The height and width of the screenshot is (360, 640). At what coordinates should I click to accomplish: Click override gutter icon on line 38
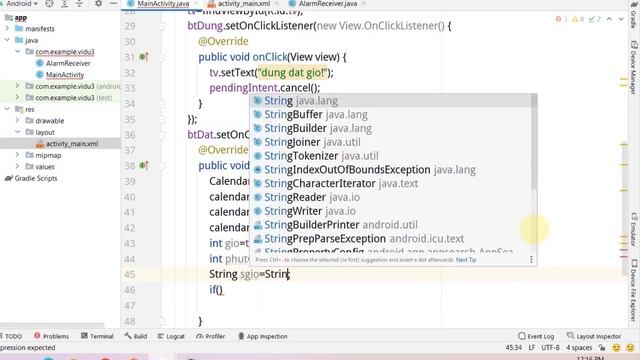(144, 165)
